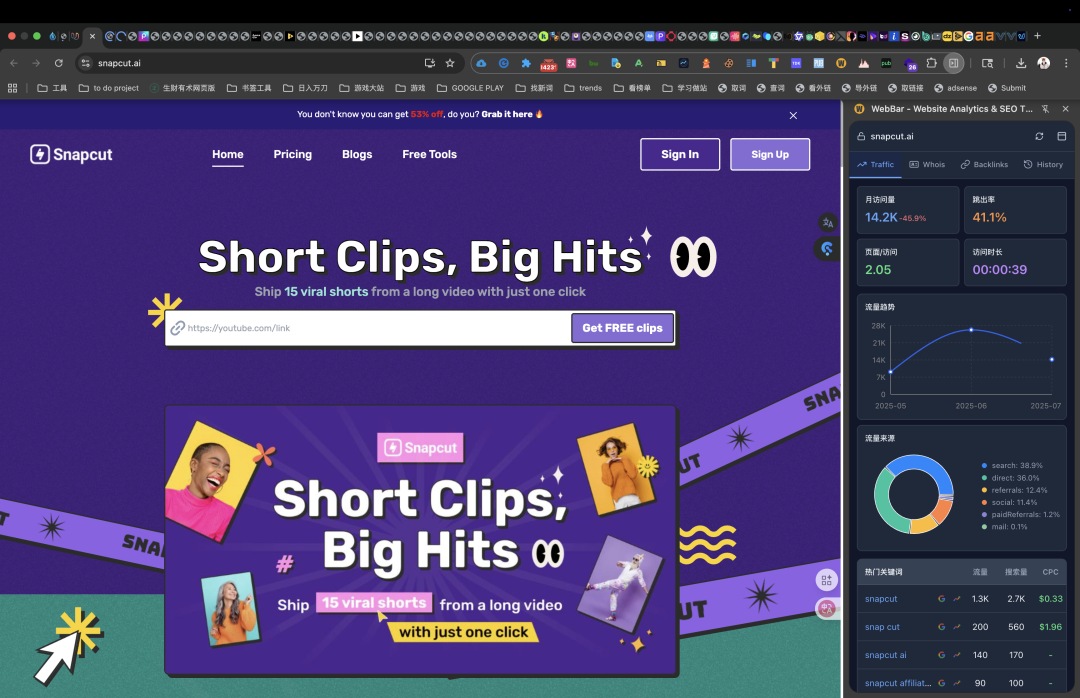The image size is (1080, 698).
Task: Click the Snapcut logo
Action: pyautogui.click(x=71, y=154)
